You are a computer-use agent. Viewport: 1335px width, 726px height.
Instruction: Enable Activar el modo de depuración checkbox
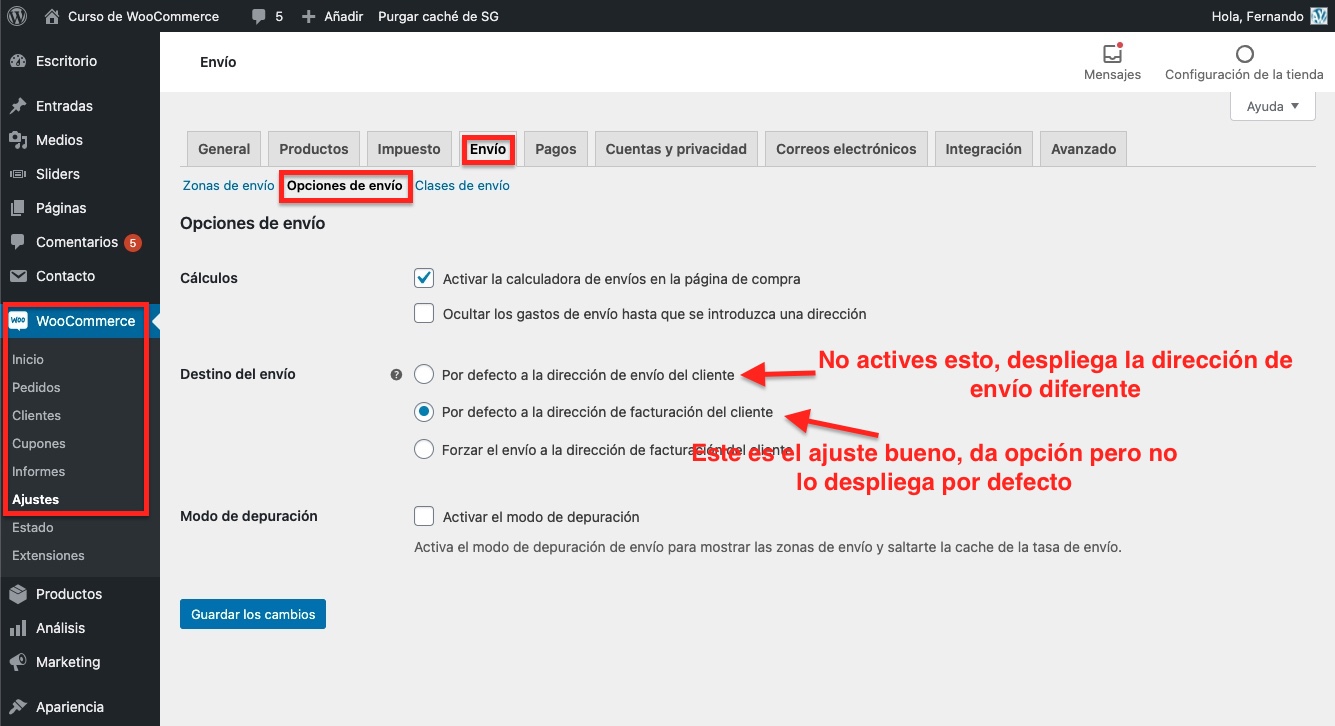click(424, 516)
